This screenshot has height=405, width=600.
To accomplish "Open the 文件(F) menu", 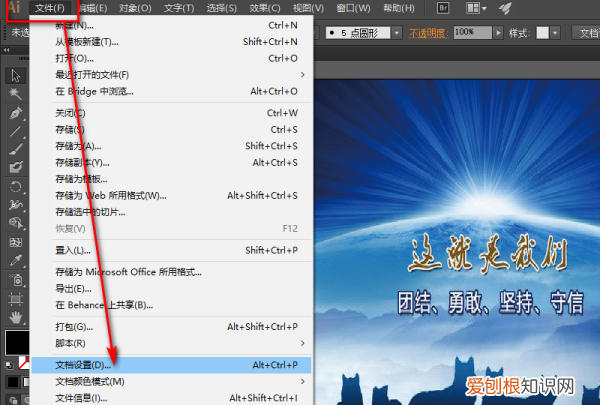I will (49, 8).
